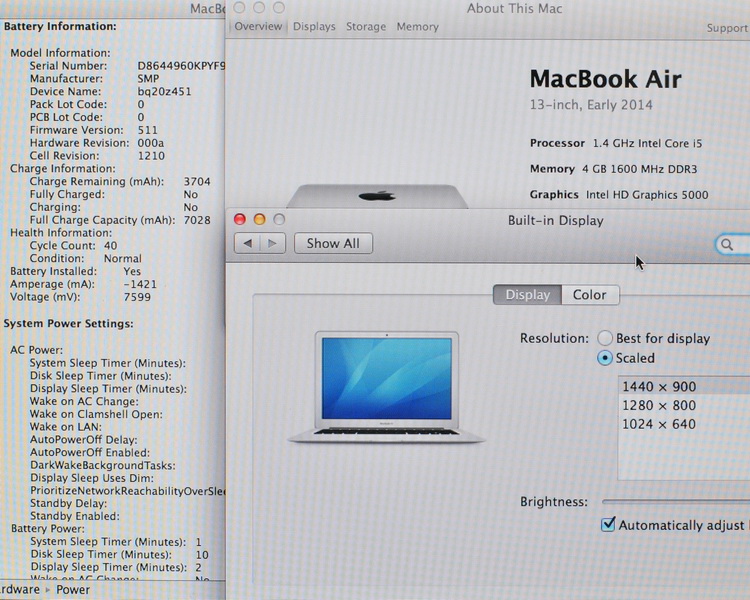Click the back arrow in Built-in Display toolbar
This screenshot has height=600, width=750.
pos(247,244)
